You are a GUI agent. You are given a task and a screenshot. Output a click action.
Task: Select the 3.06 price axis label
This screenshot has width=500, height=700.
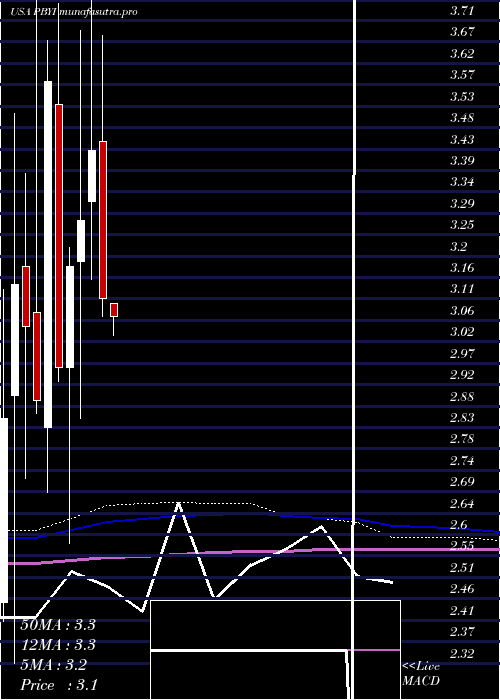coord(462,310)
